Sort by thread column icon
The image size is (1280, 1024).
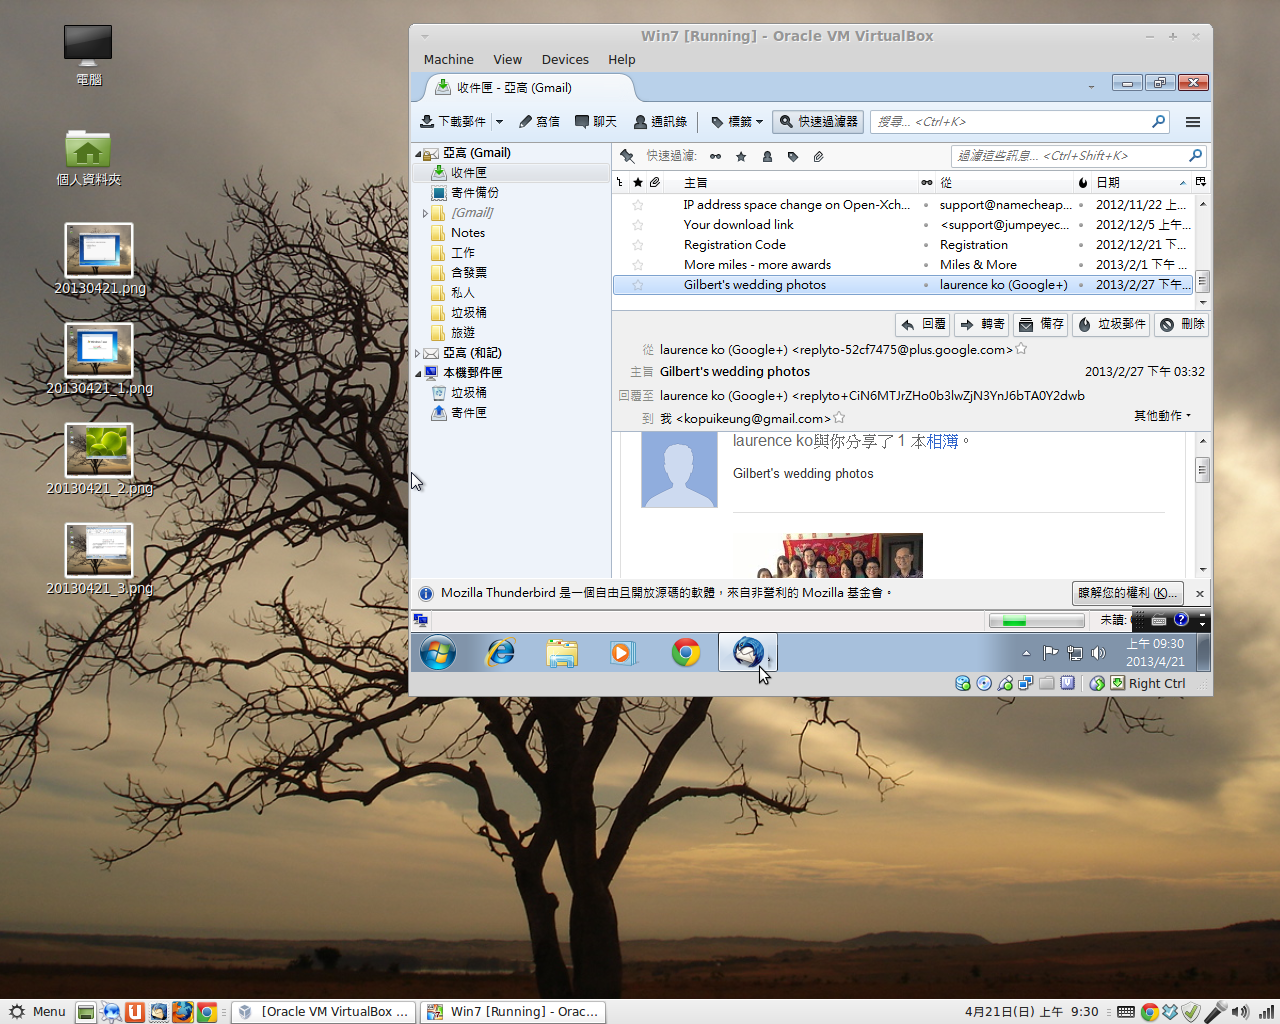coord(620,182)
